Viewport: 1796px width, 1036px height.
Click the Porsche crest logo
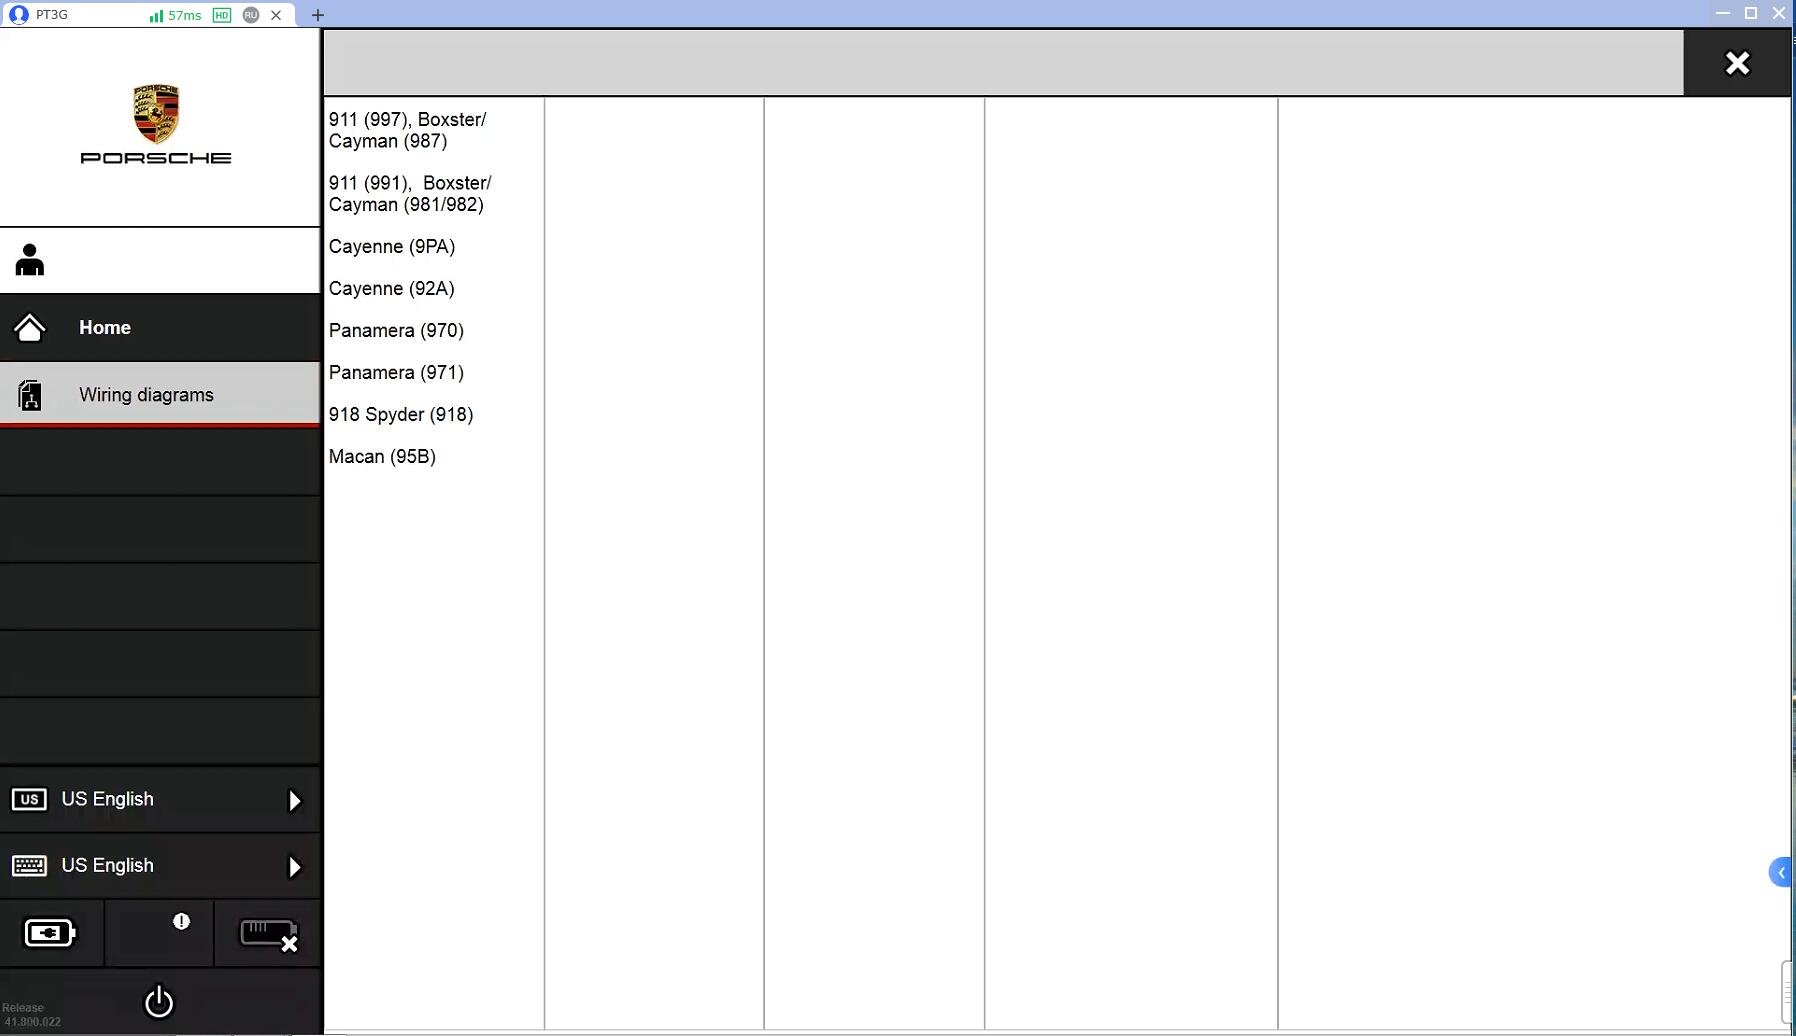tap(156, 114)
